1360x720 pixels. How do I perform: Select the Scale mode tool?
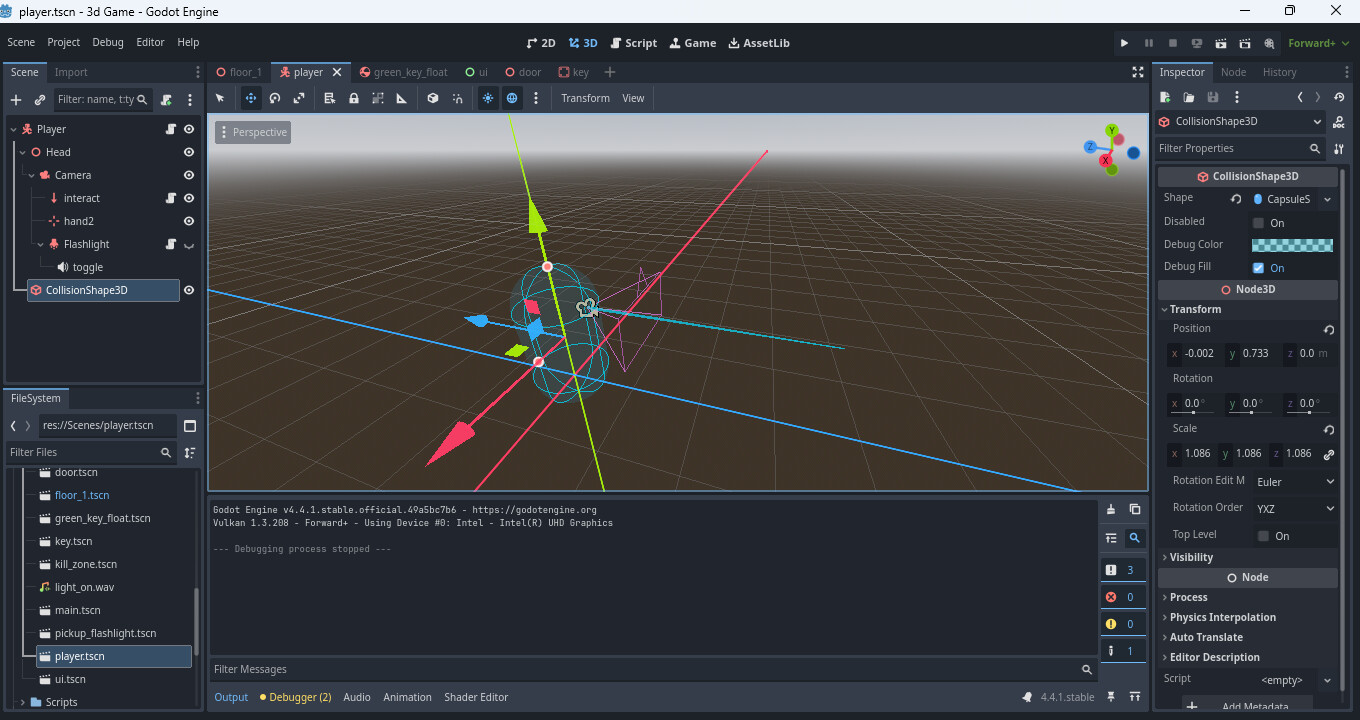[x=299, y=98]
